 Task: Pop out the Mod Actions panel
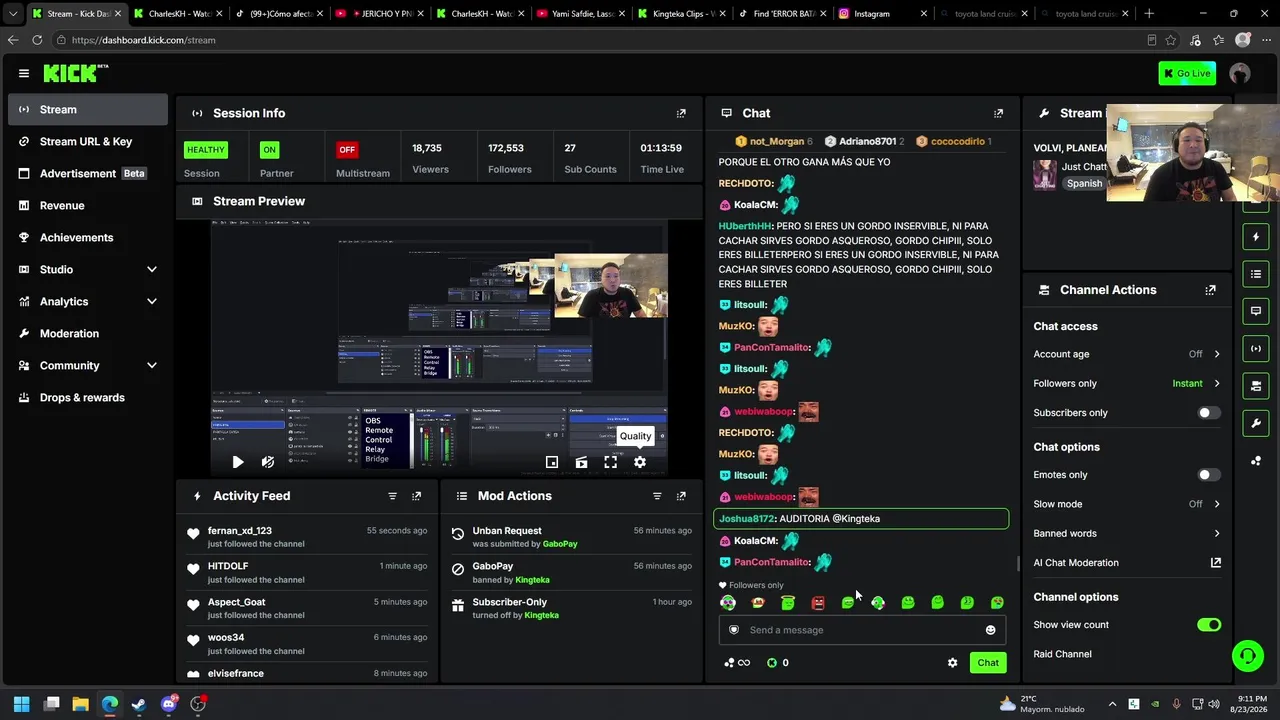(681, 496)
